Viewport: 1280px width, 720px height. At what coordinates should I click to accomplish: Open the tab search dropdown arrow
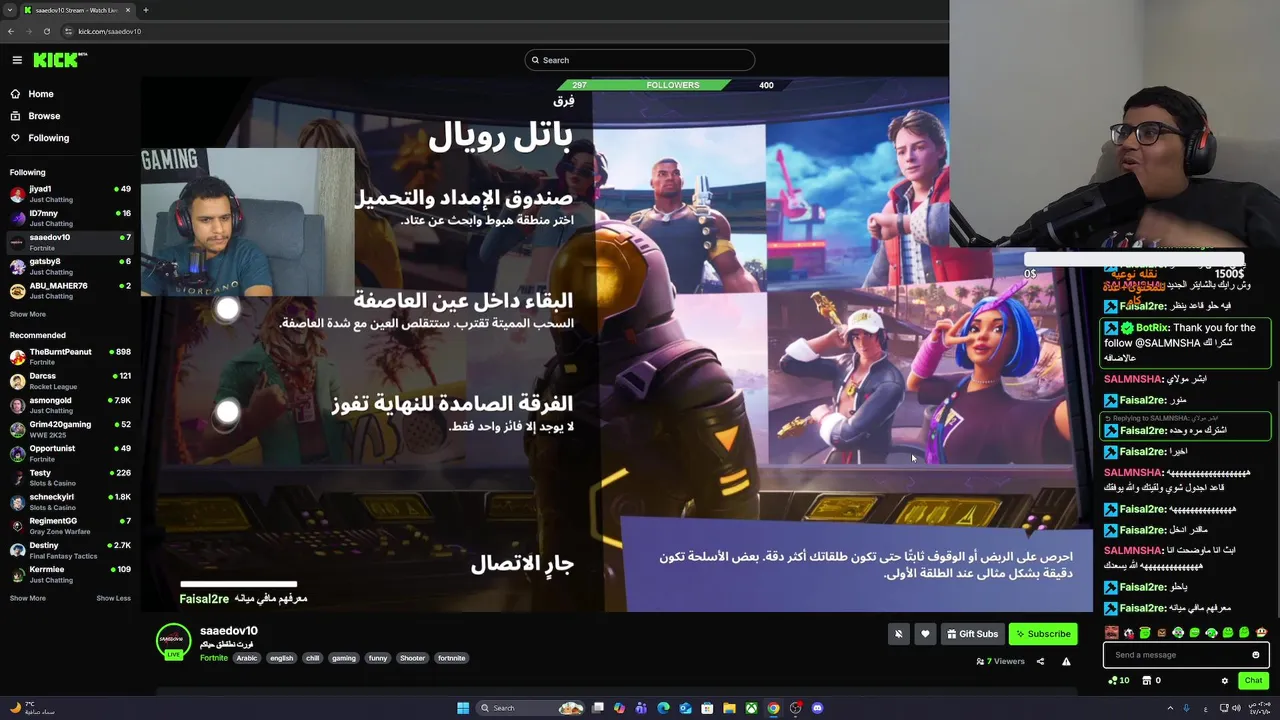point(10,10)
